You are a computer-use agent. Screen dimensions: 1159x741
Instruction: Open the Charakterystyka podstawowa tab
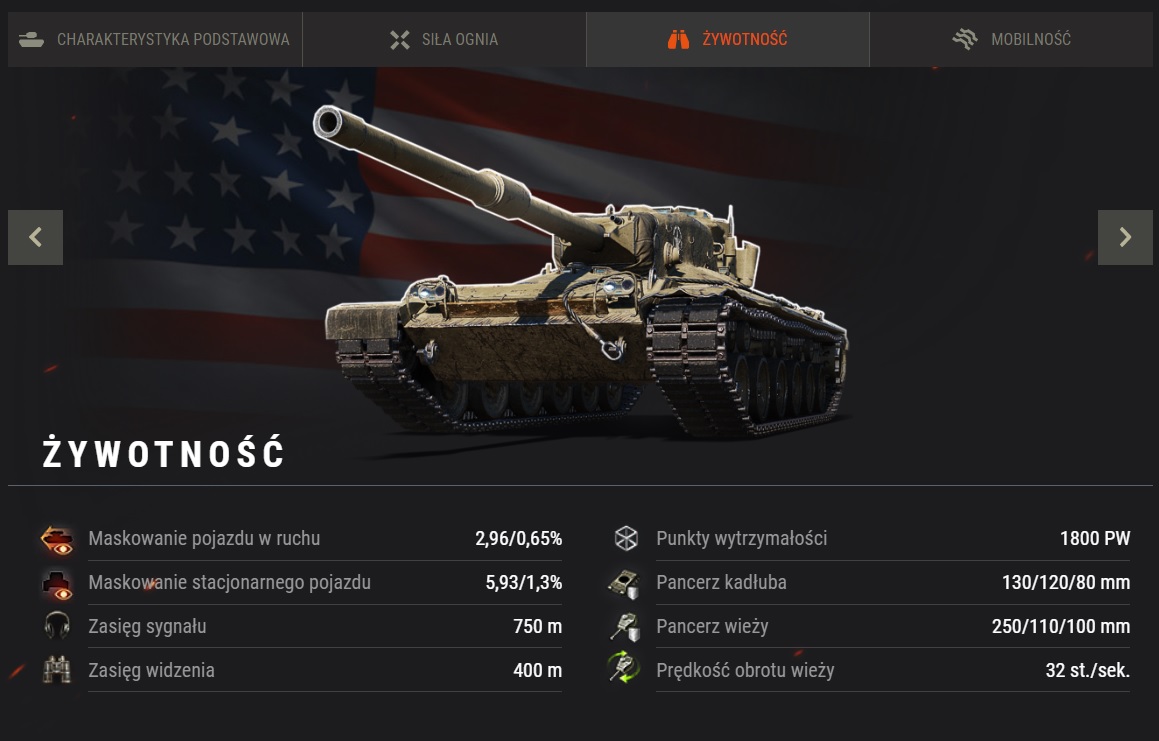click(x=154, y=39)
